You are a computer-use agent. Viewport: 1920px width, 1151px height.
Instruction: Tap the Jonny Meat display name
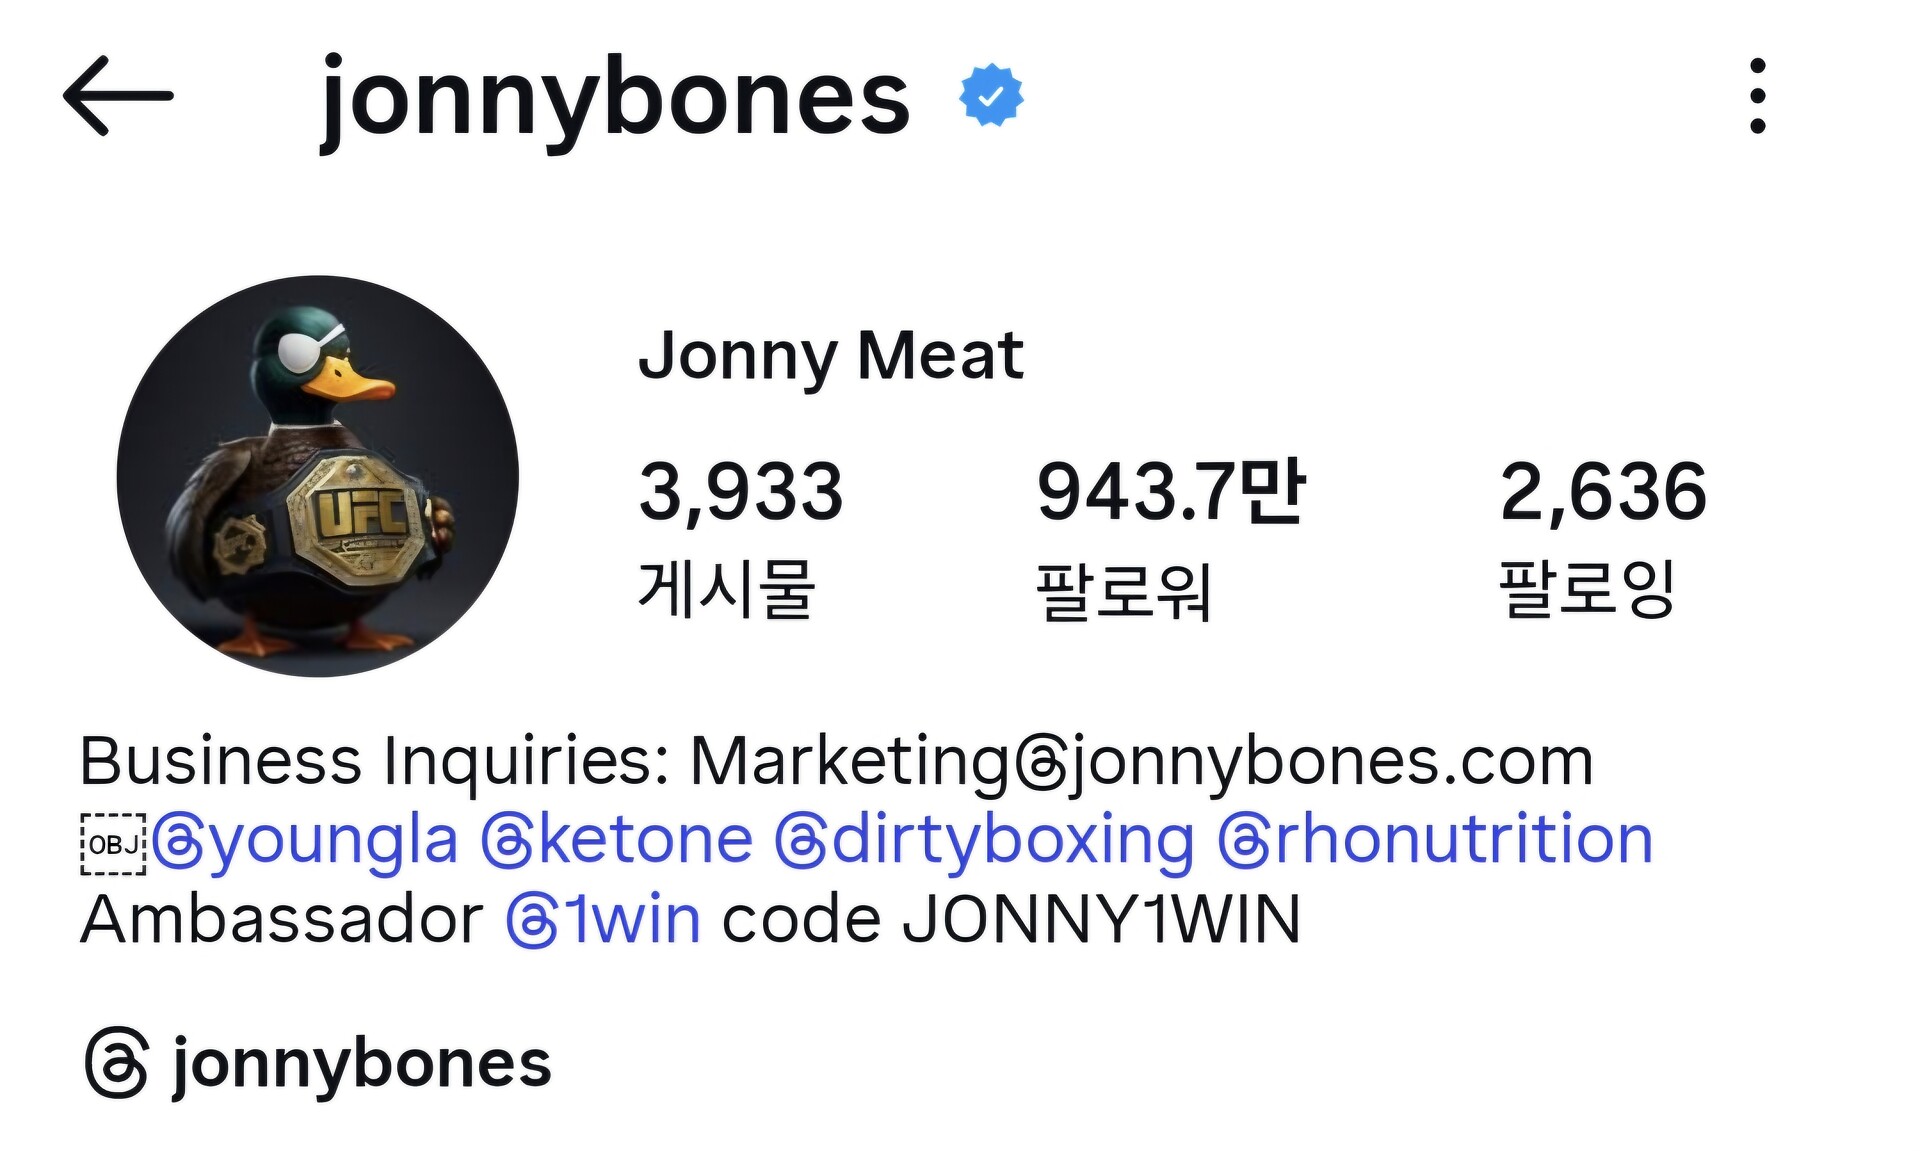[x=831, y=356]
